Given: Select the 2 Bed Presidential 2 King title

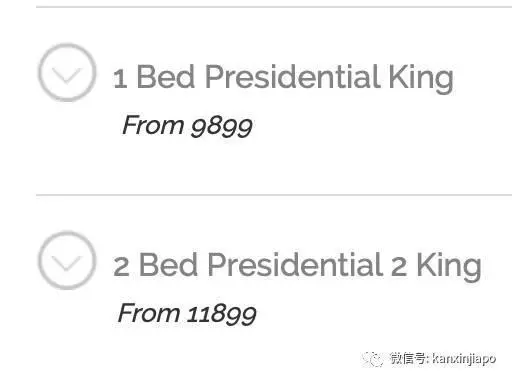Looking at the screenshot, I should [297, 265].
